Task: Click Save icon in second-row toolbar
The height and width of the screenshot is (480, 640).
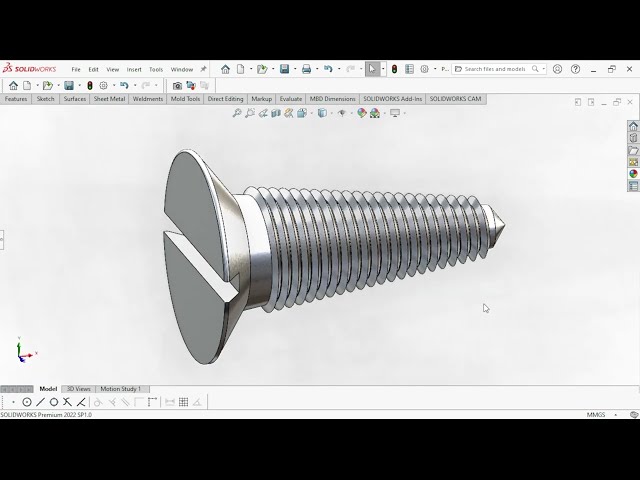Action: (69, 85)
